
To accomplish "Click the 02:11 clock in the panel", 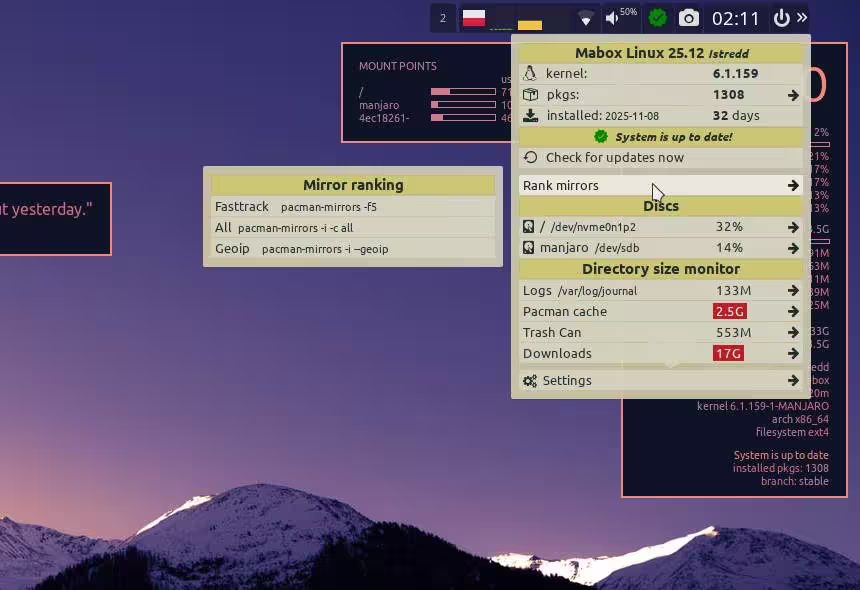I will coord(735,18).
